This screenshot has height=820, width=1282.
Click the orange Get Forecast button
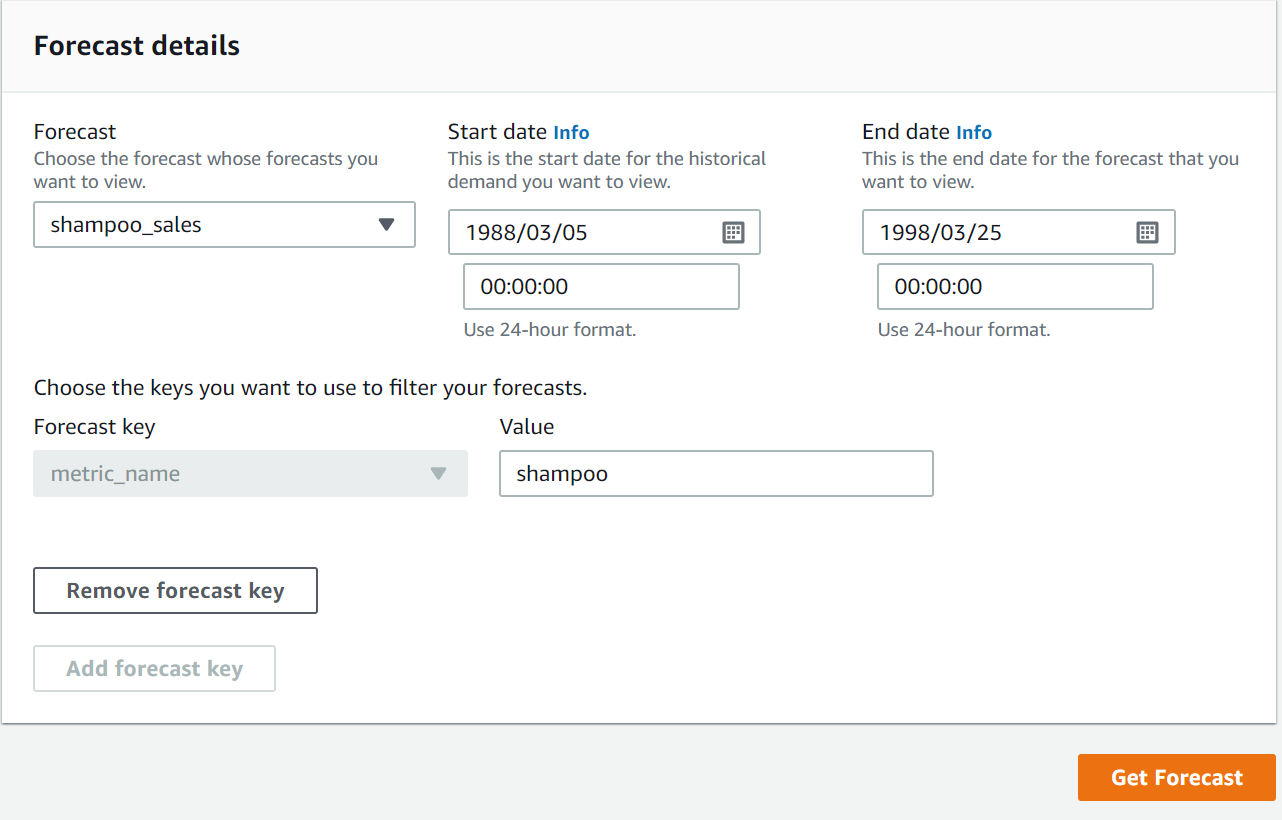coord(1176,778)
